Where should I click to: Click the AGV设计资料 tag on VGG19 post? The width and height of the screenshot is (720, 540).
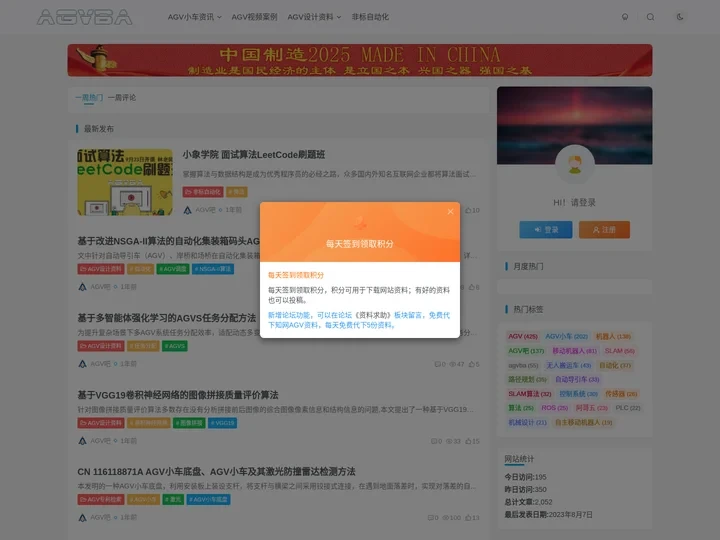point(101,423)
